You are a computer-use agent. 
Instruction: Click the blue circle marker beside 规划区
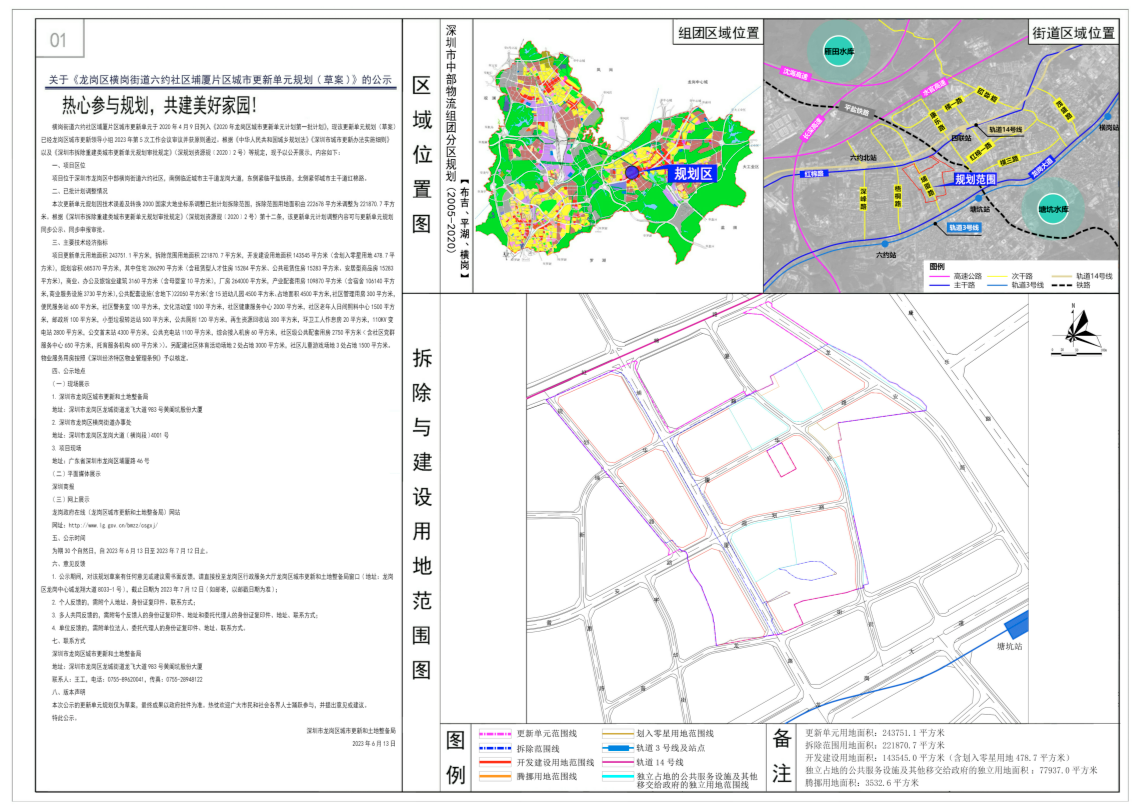(x=632, y=172)
